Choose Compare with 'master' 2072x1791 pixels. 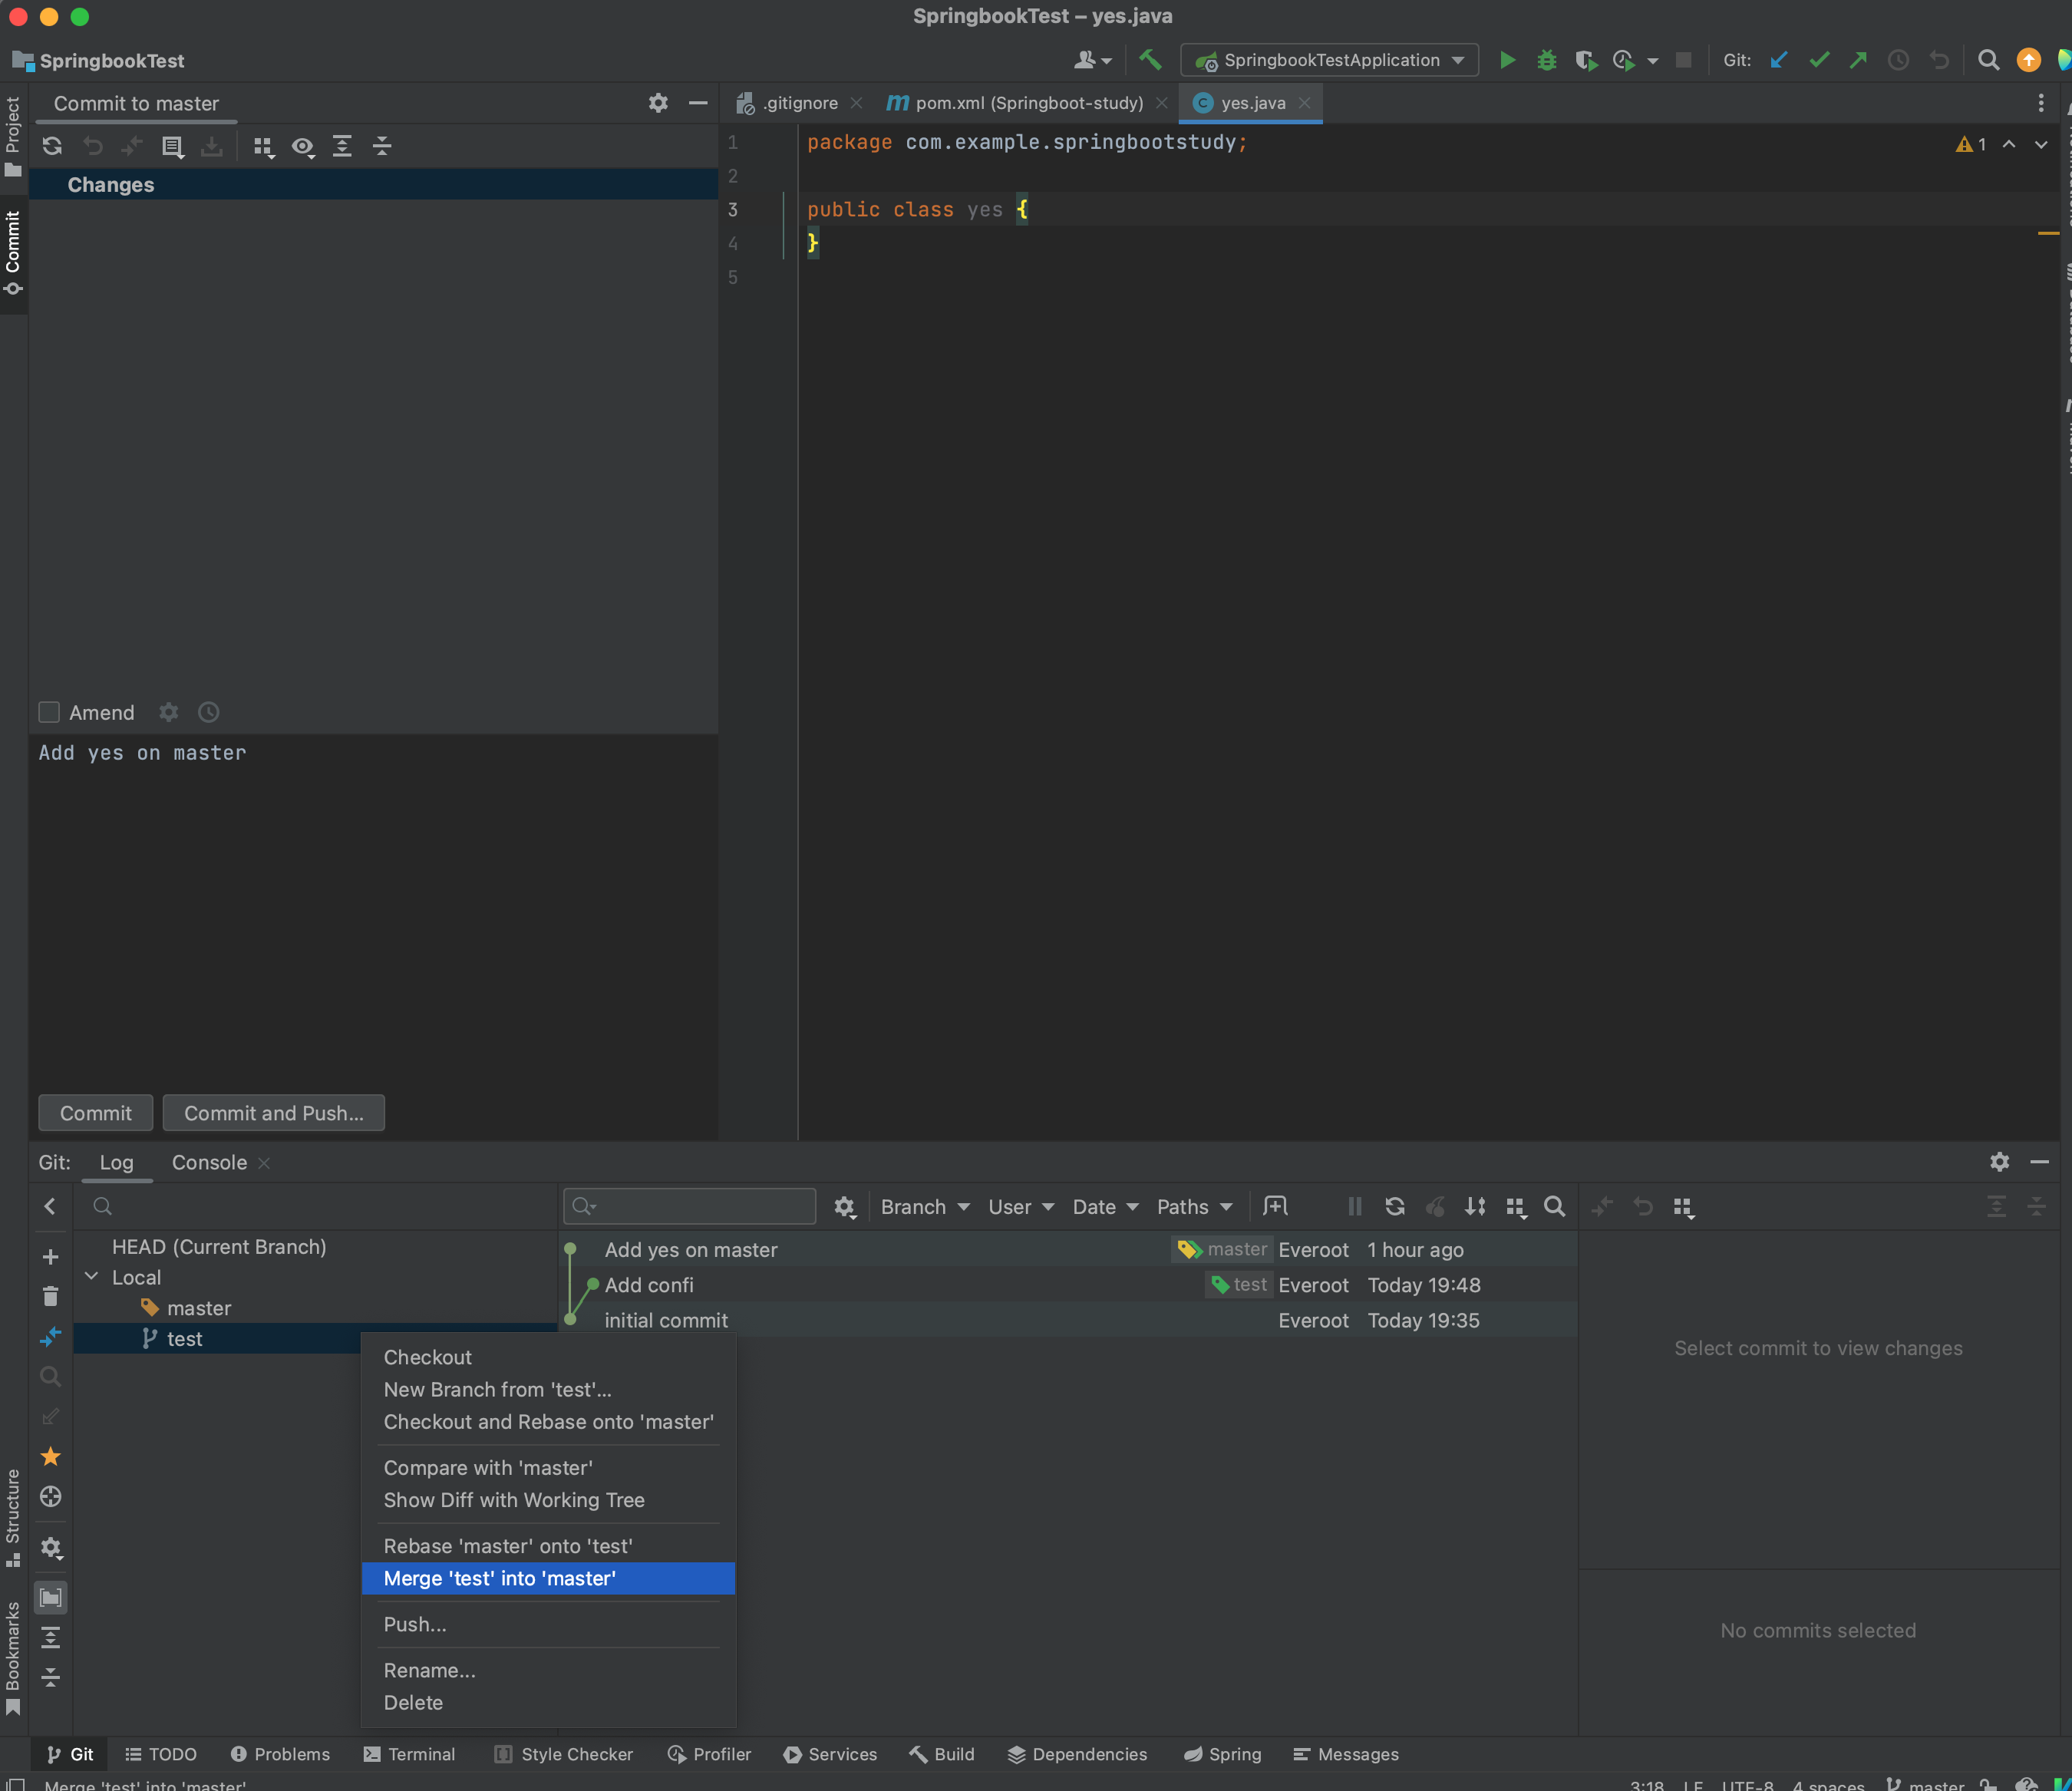tap(548, 1468)
